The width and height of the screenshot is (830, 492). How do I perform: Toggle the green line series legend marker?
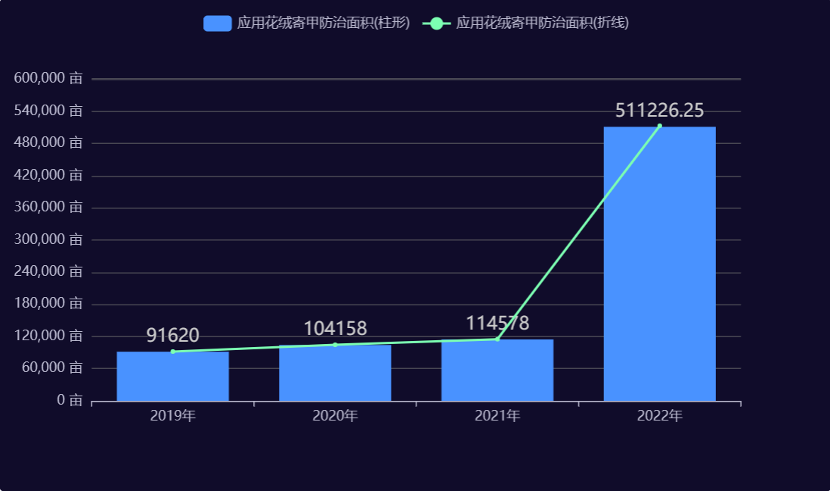pos(436,23)
